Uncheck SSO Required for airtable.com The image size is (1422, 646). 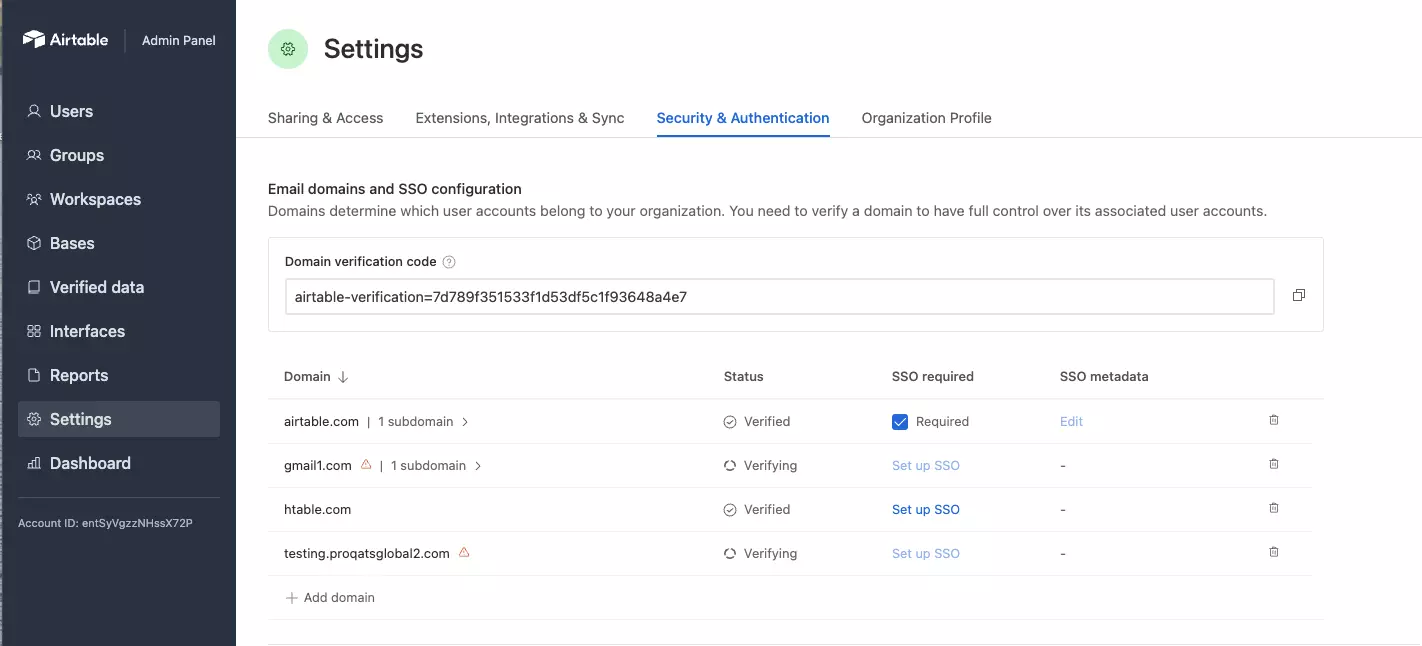click(x=900, y=422)
